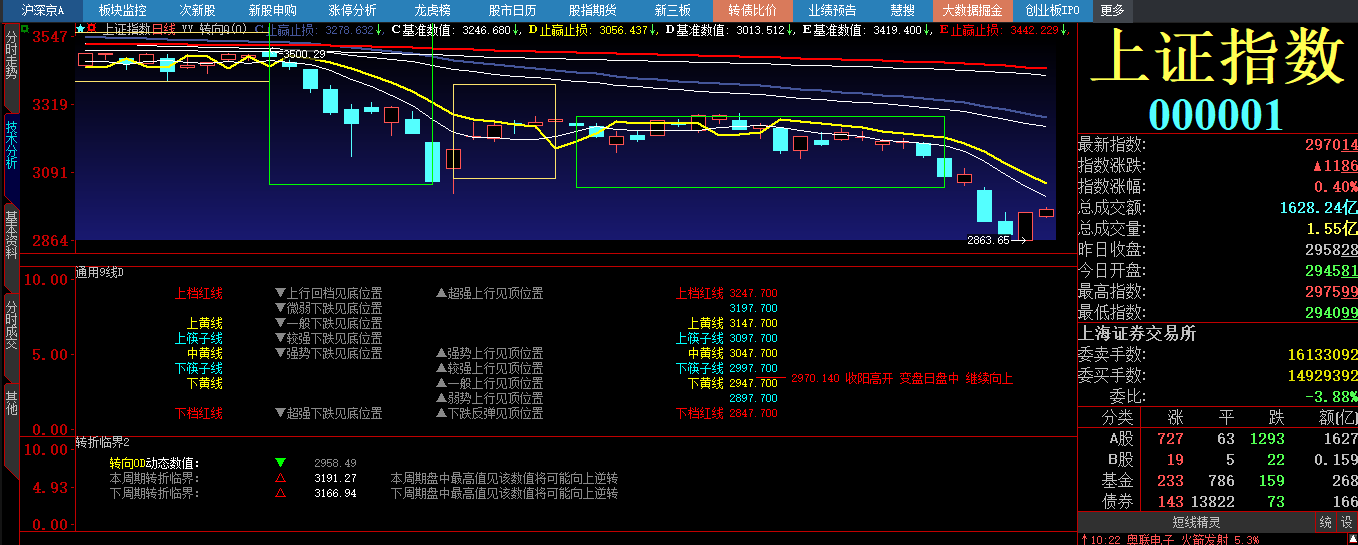Click the 统 statistics button

click(1325, 522)
